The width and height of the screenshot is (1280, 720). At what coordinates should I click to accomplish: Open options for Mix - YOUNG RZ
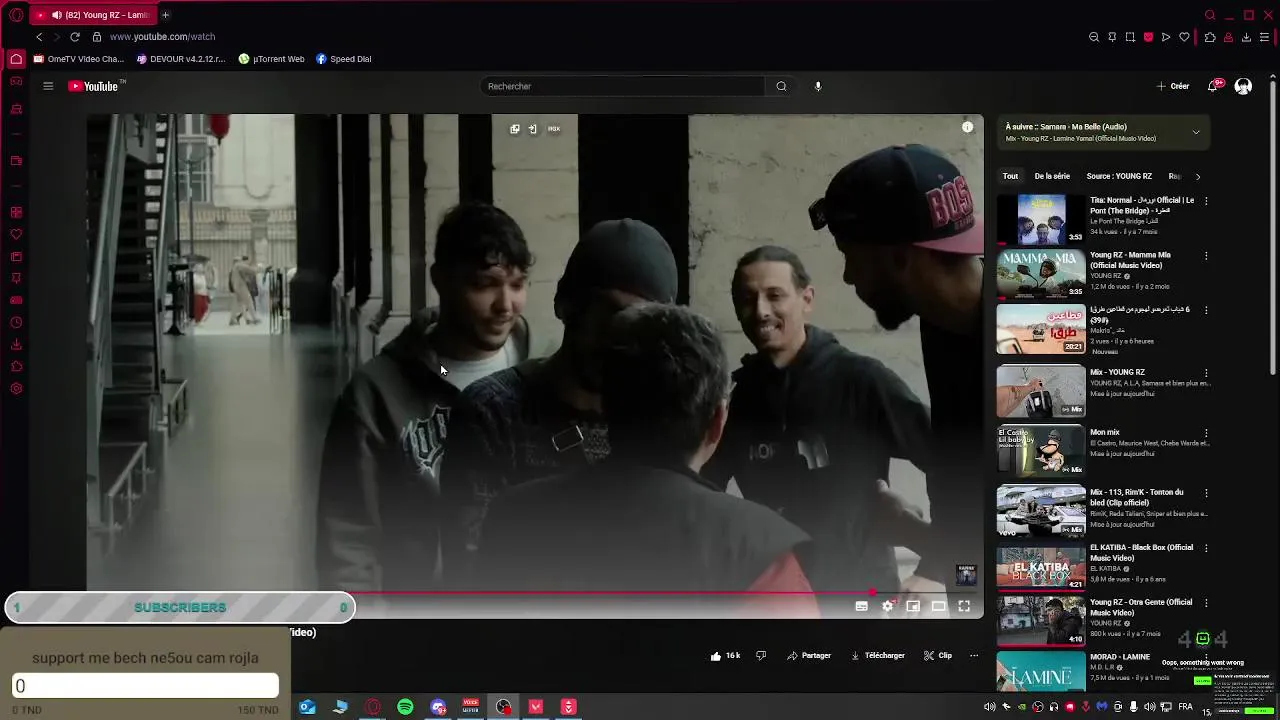click(1206, 373)
